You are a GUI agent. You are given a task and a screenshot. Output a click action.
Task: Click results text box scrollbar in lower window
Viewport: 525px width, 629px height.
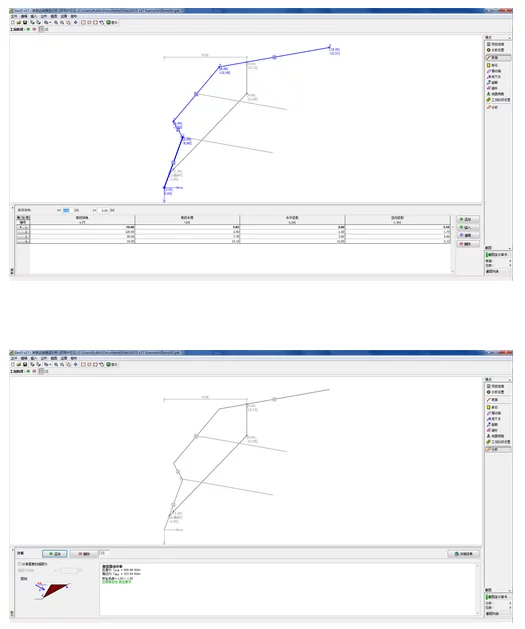(x=478, y=589)
